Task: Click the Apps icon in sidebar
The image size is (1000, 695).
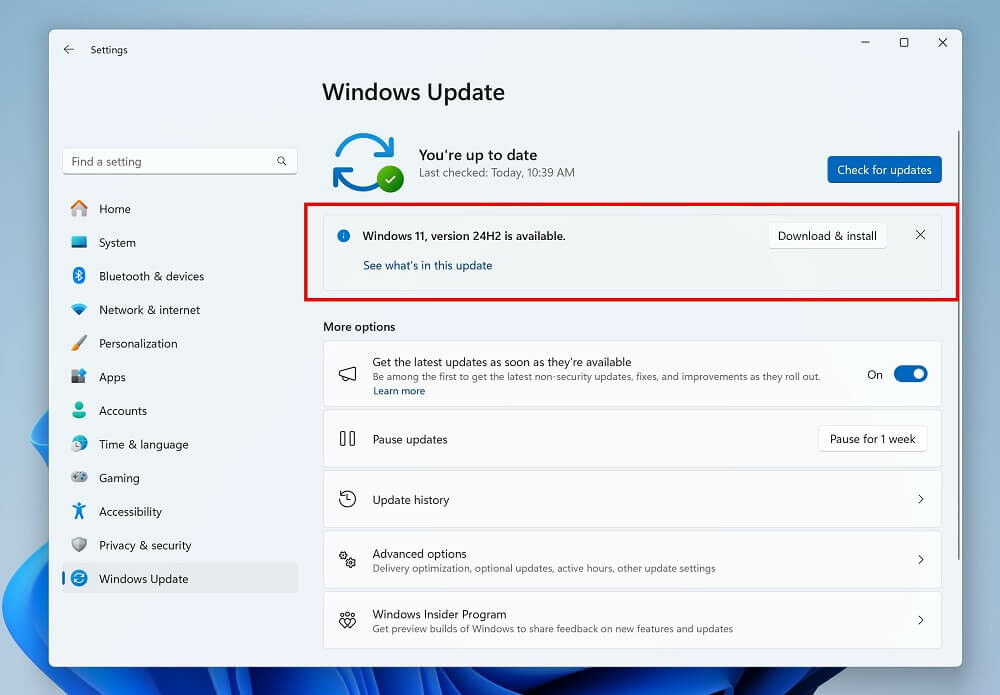Action: [79, 376]
